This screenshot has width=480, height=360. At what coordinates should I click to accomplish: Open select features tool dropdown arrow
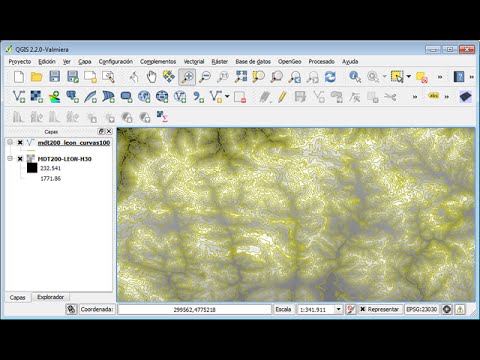click(x=409, y=77)
